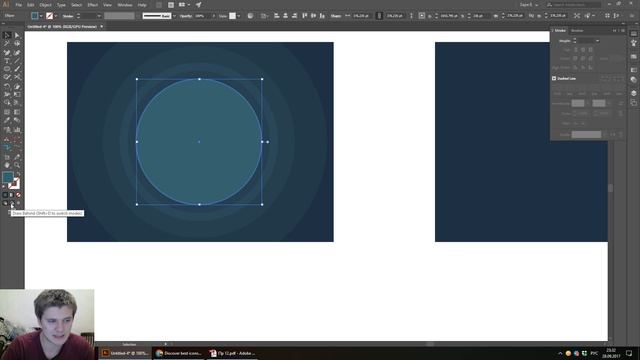Click graphic style swatch in control bar
Viewport: 640px width, 360px height.
point(232,16)
